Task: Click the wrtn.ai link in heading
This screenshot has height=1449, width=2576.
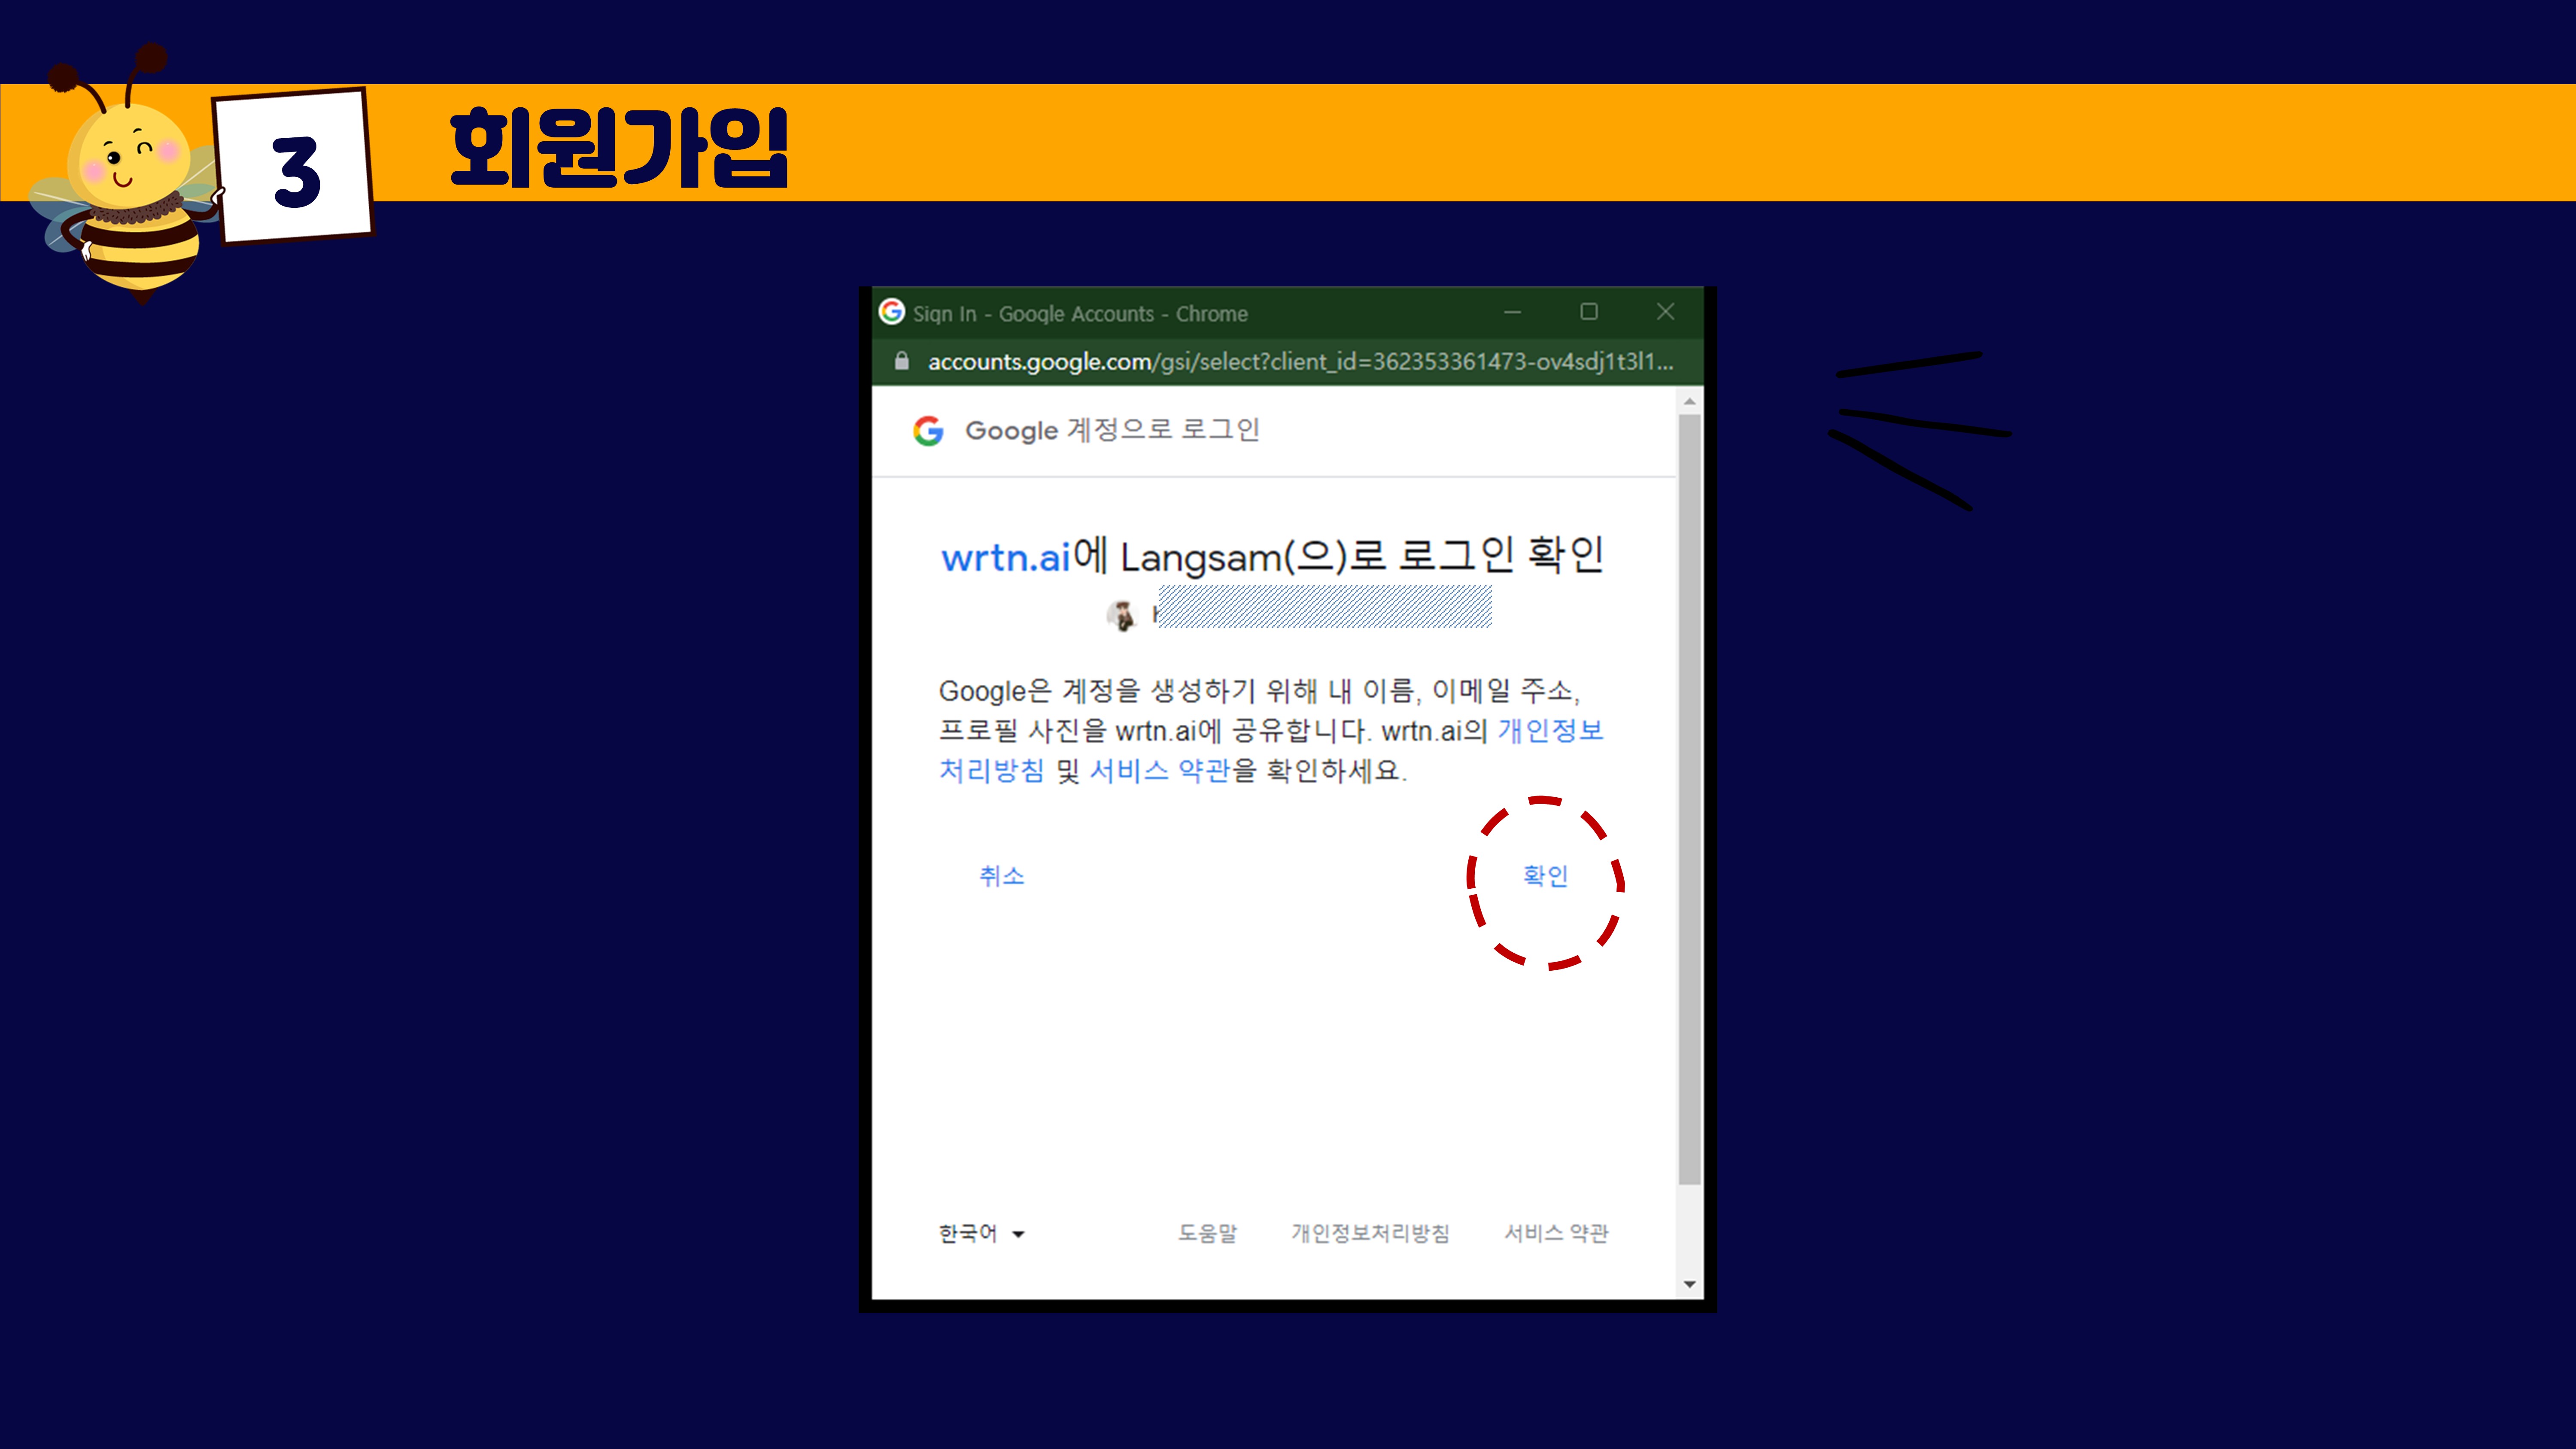Action: pos(1005,557)
